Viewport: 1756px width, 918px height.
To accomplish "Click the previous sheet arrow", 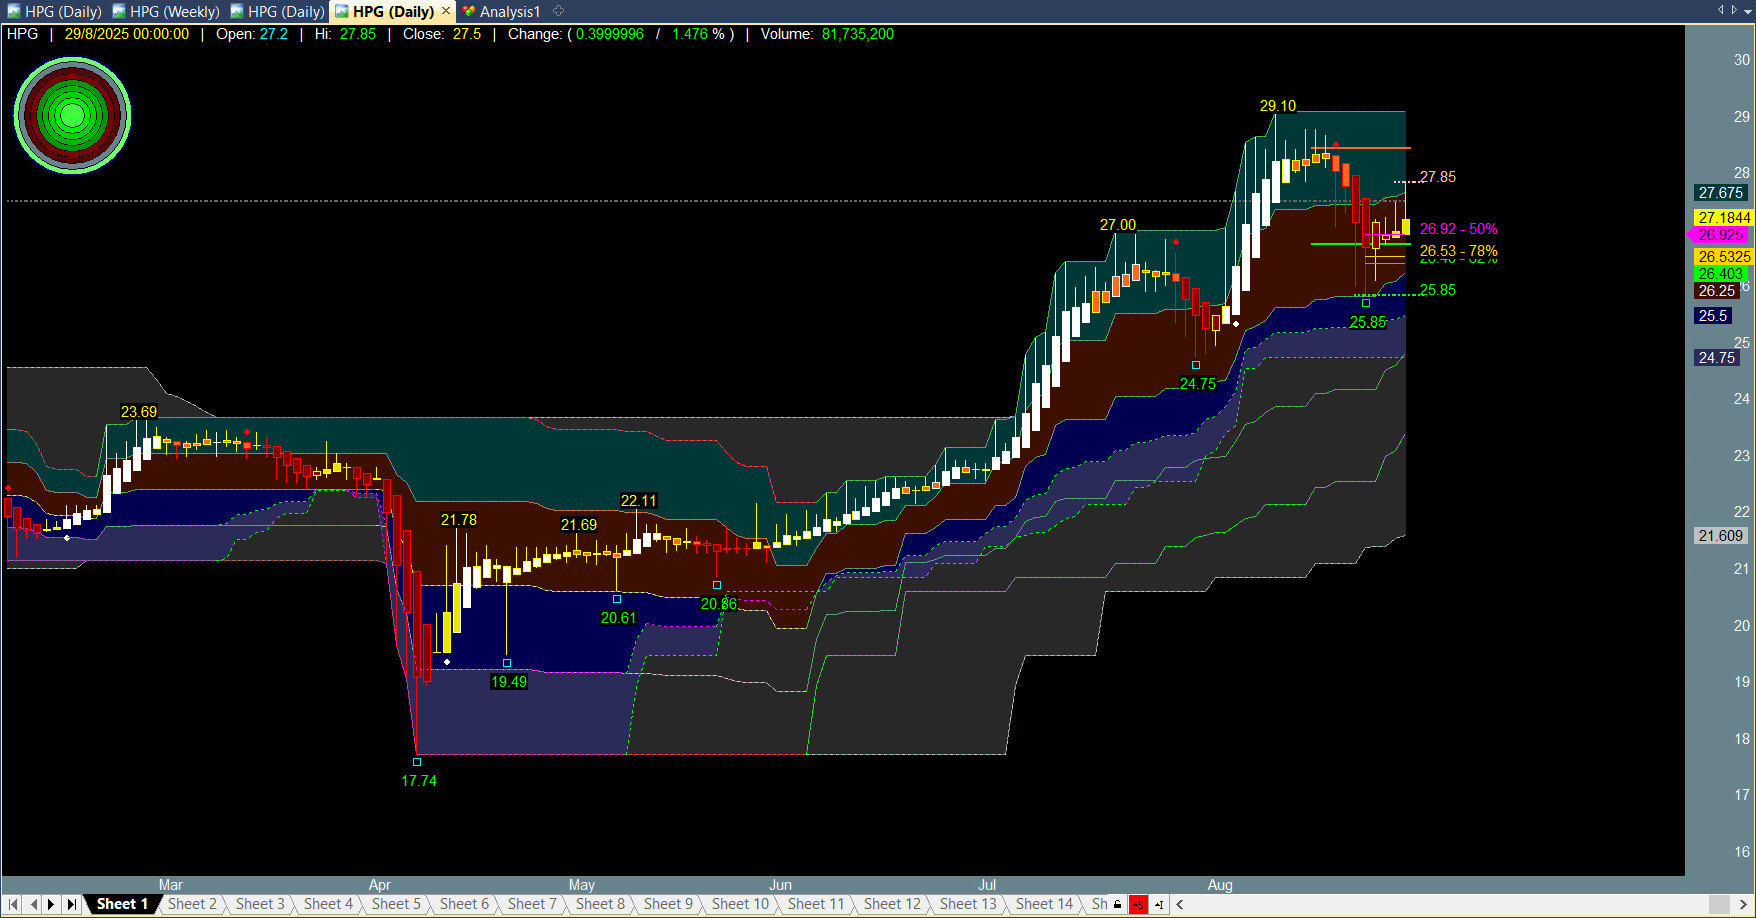I will (33, 904).
